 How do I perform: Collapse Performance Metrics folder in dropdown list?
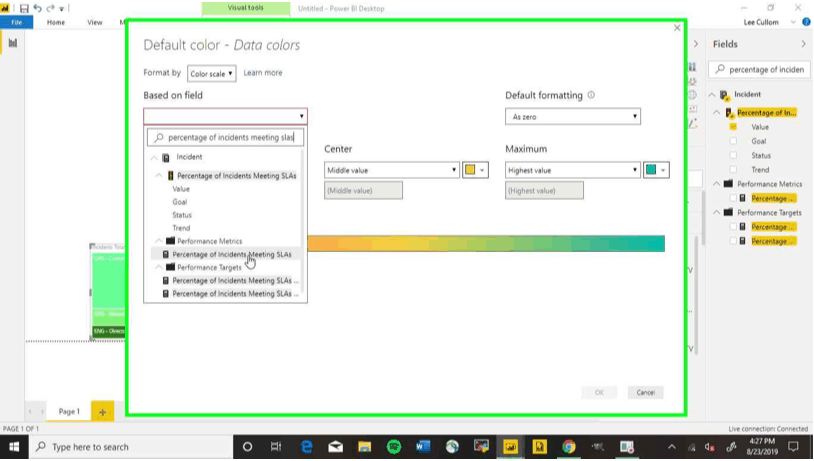point(159,241)
